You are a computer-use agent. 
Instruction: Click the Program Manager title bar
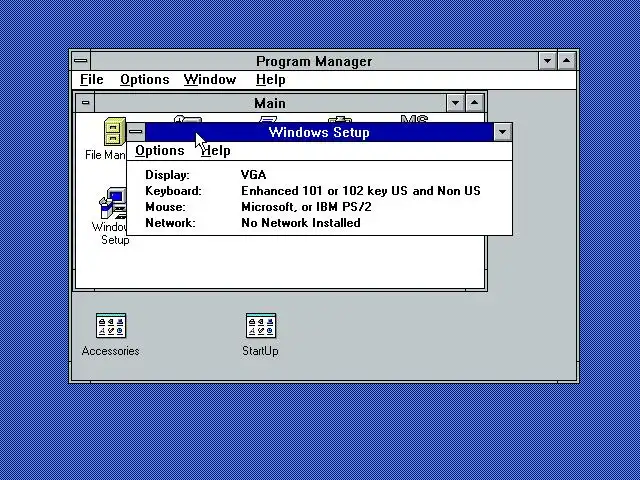(x=314, y=61)
